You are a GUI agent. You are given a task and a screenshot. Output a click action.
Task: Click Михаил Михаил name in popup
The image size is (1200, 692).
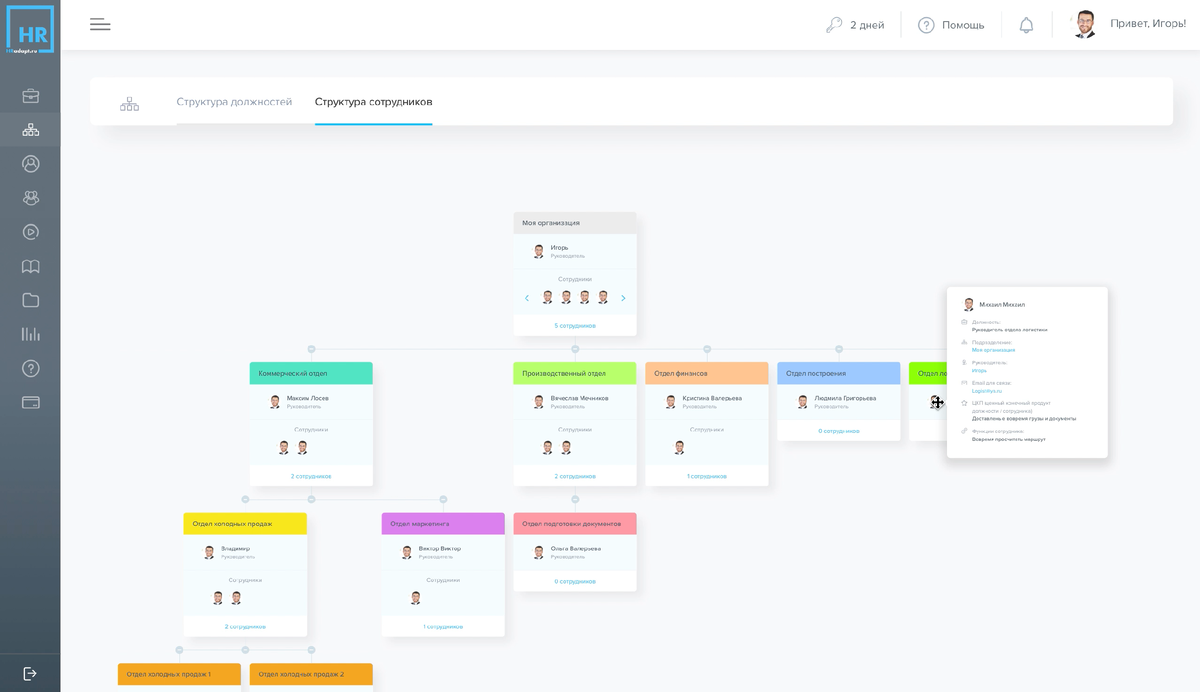(x=1002, y=305)
